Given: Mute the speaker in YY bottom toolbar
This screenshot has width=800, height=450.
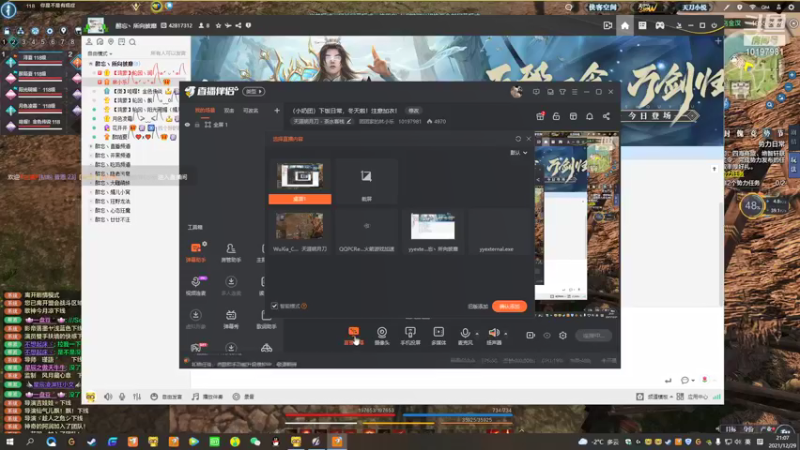Looking at the screenshot, I should (x=108, y=396).
